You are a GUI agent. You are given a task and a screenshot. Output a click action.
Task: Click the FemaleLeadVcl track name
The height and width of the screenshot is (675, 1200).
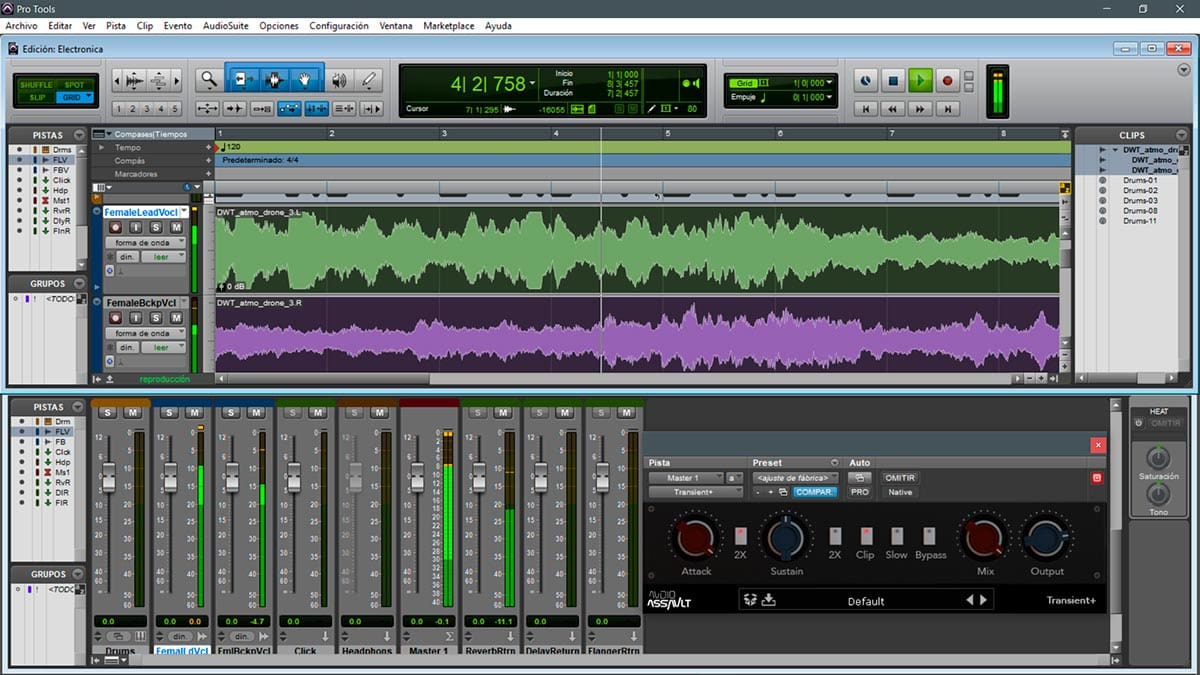pyautogui.click(x=142, y=212)
